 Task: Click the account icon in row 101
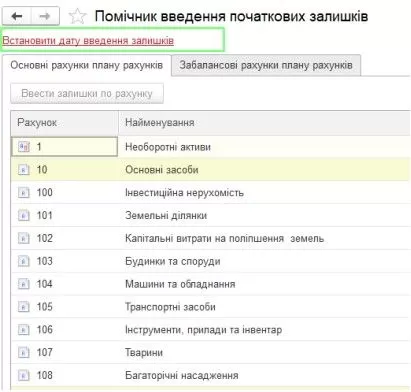pyautogui.click(x=24, y=215)
